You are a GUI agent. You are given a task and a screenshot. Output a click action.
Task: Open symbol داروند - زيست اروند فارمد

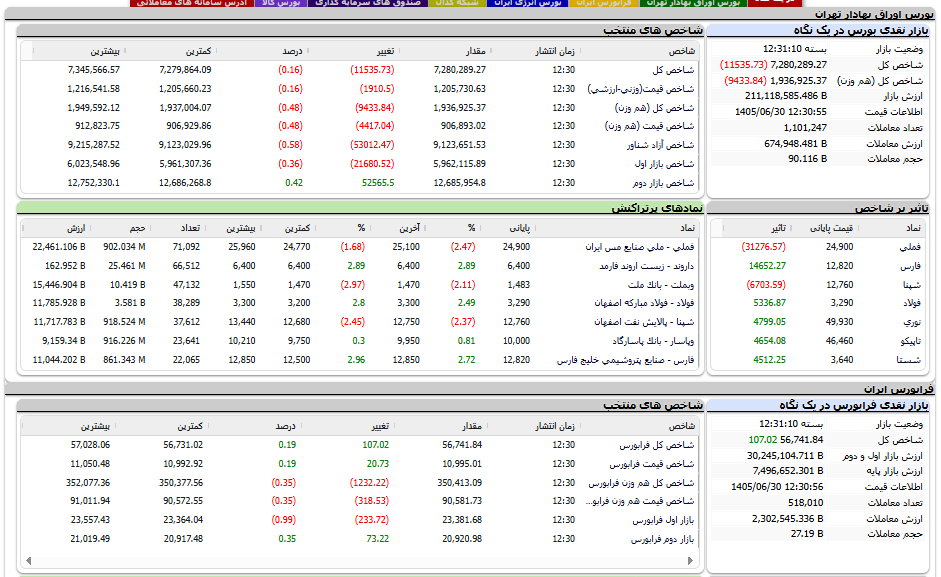coord(647,266)
